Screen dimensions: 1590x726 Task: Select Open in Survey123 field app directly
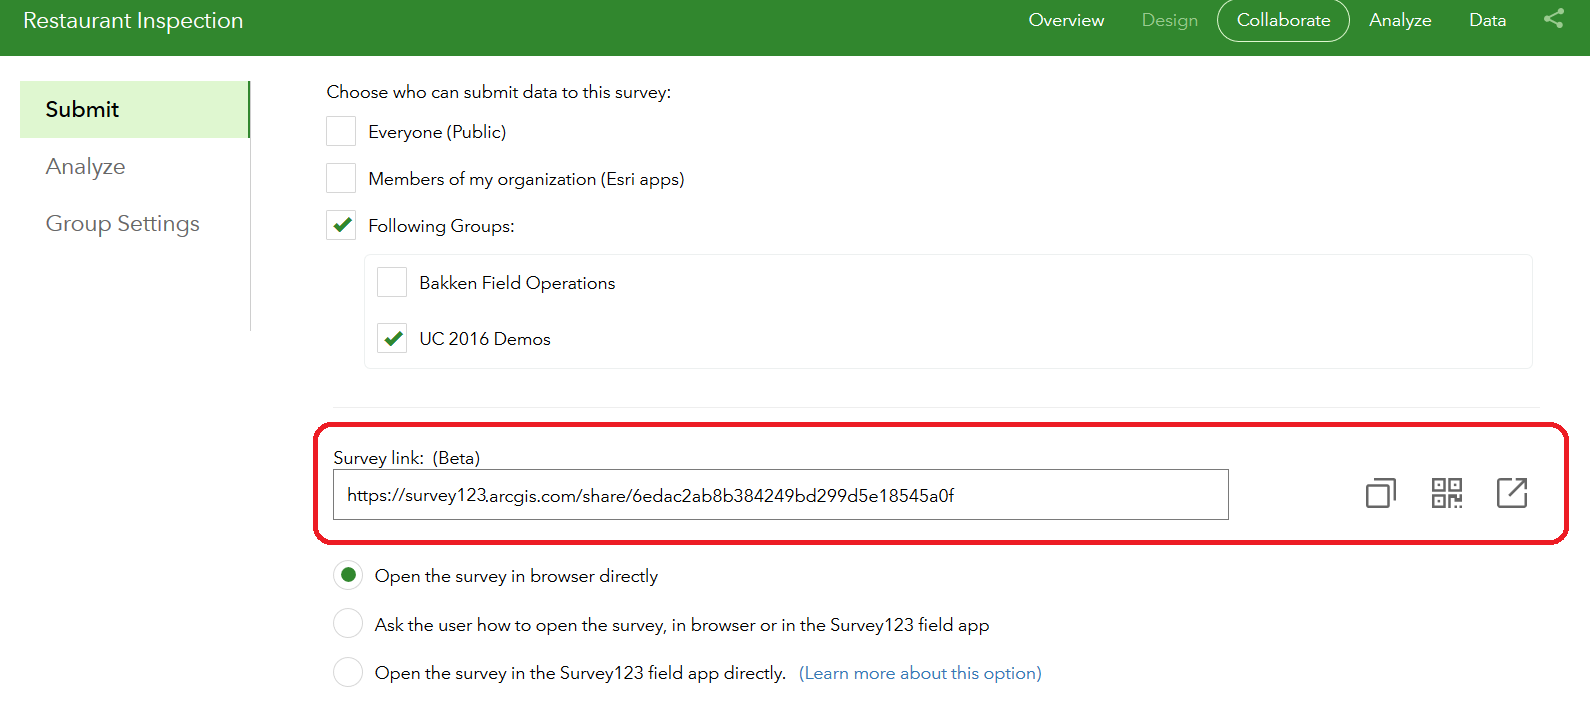click(x=348, y=672)
